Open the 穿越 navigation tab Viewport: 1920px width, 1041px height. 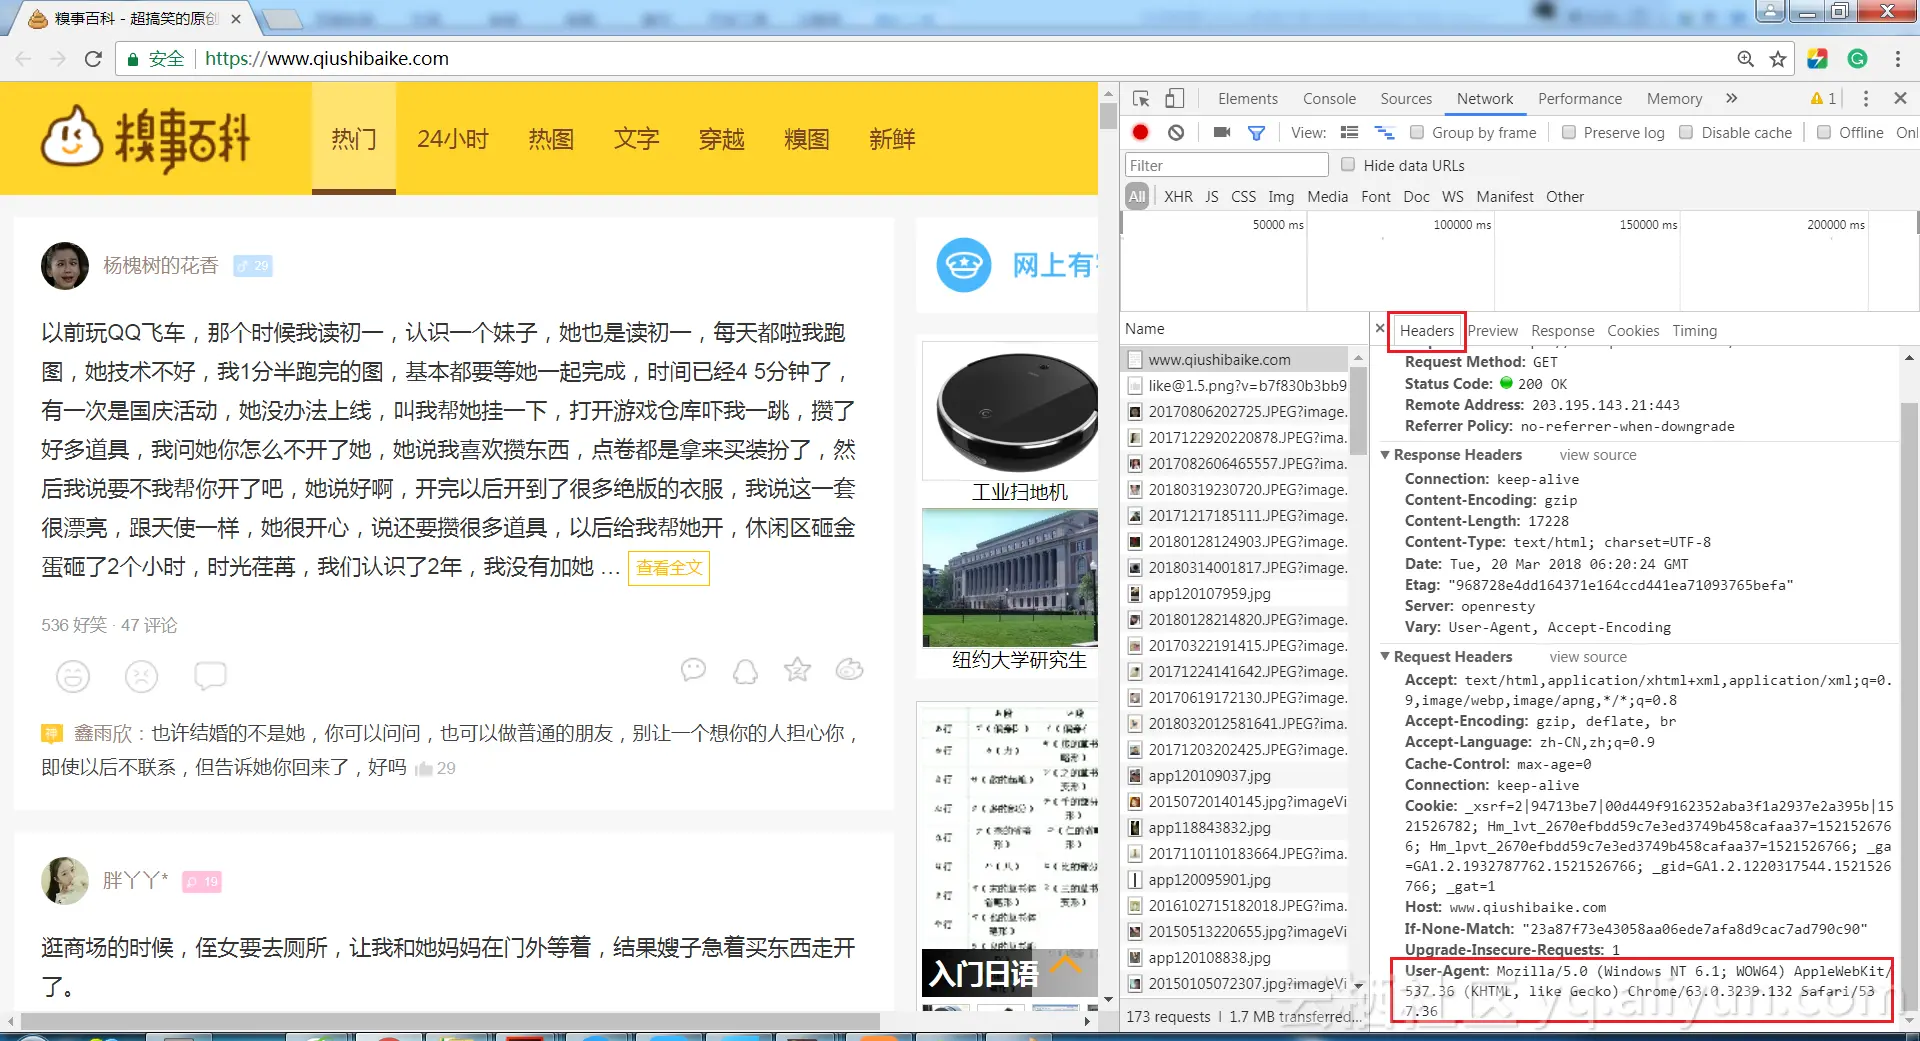tap(722, 139)
